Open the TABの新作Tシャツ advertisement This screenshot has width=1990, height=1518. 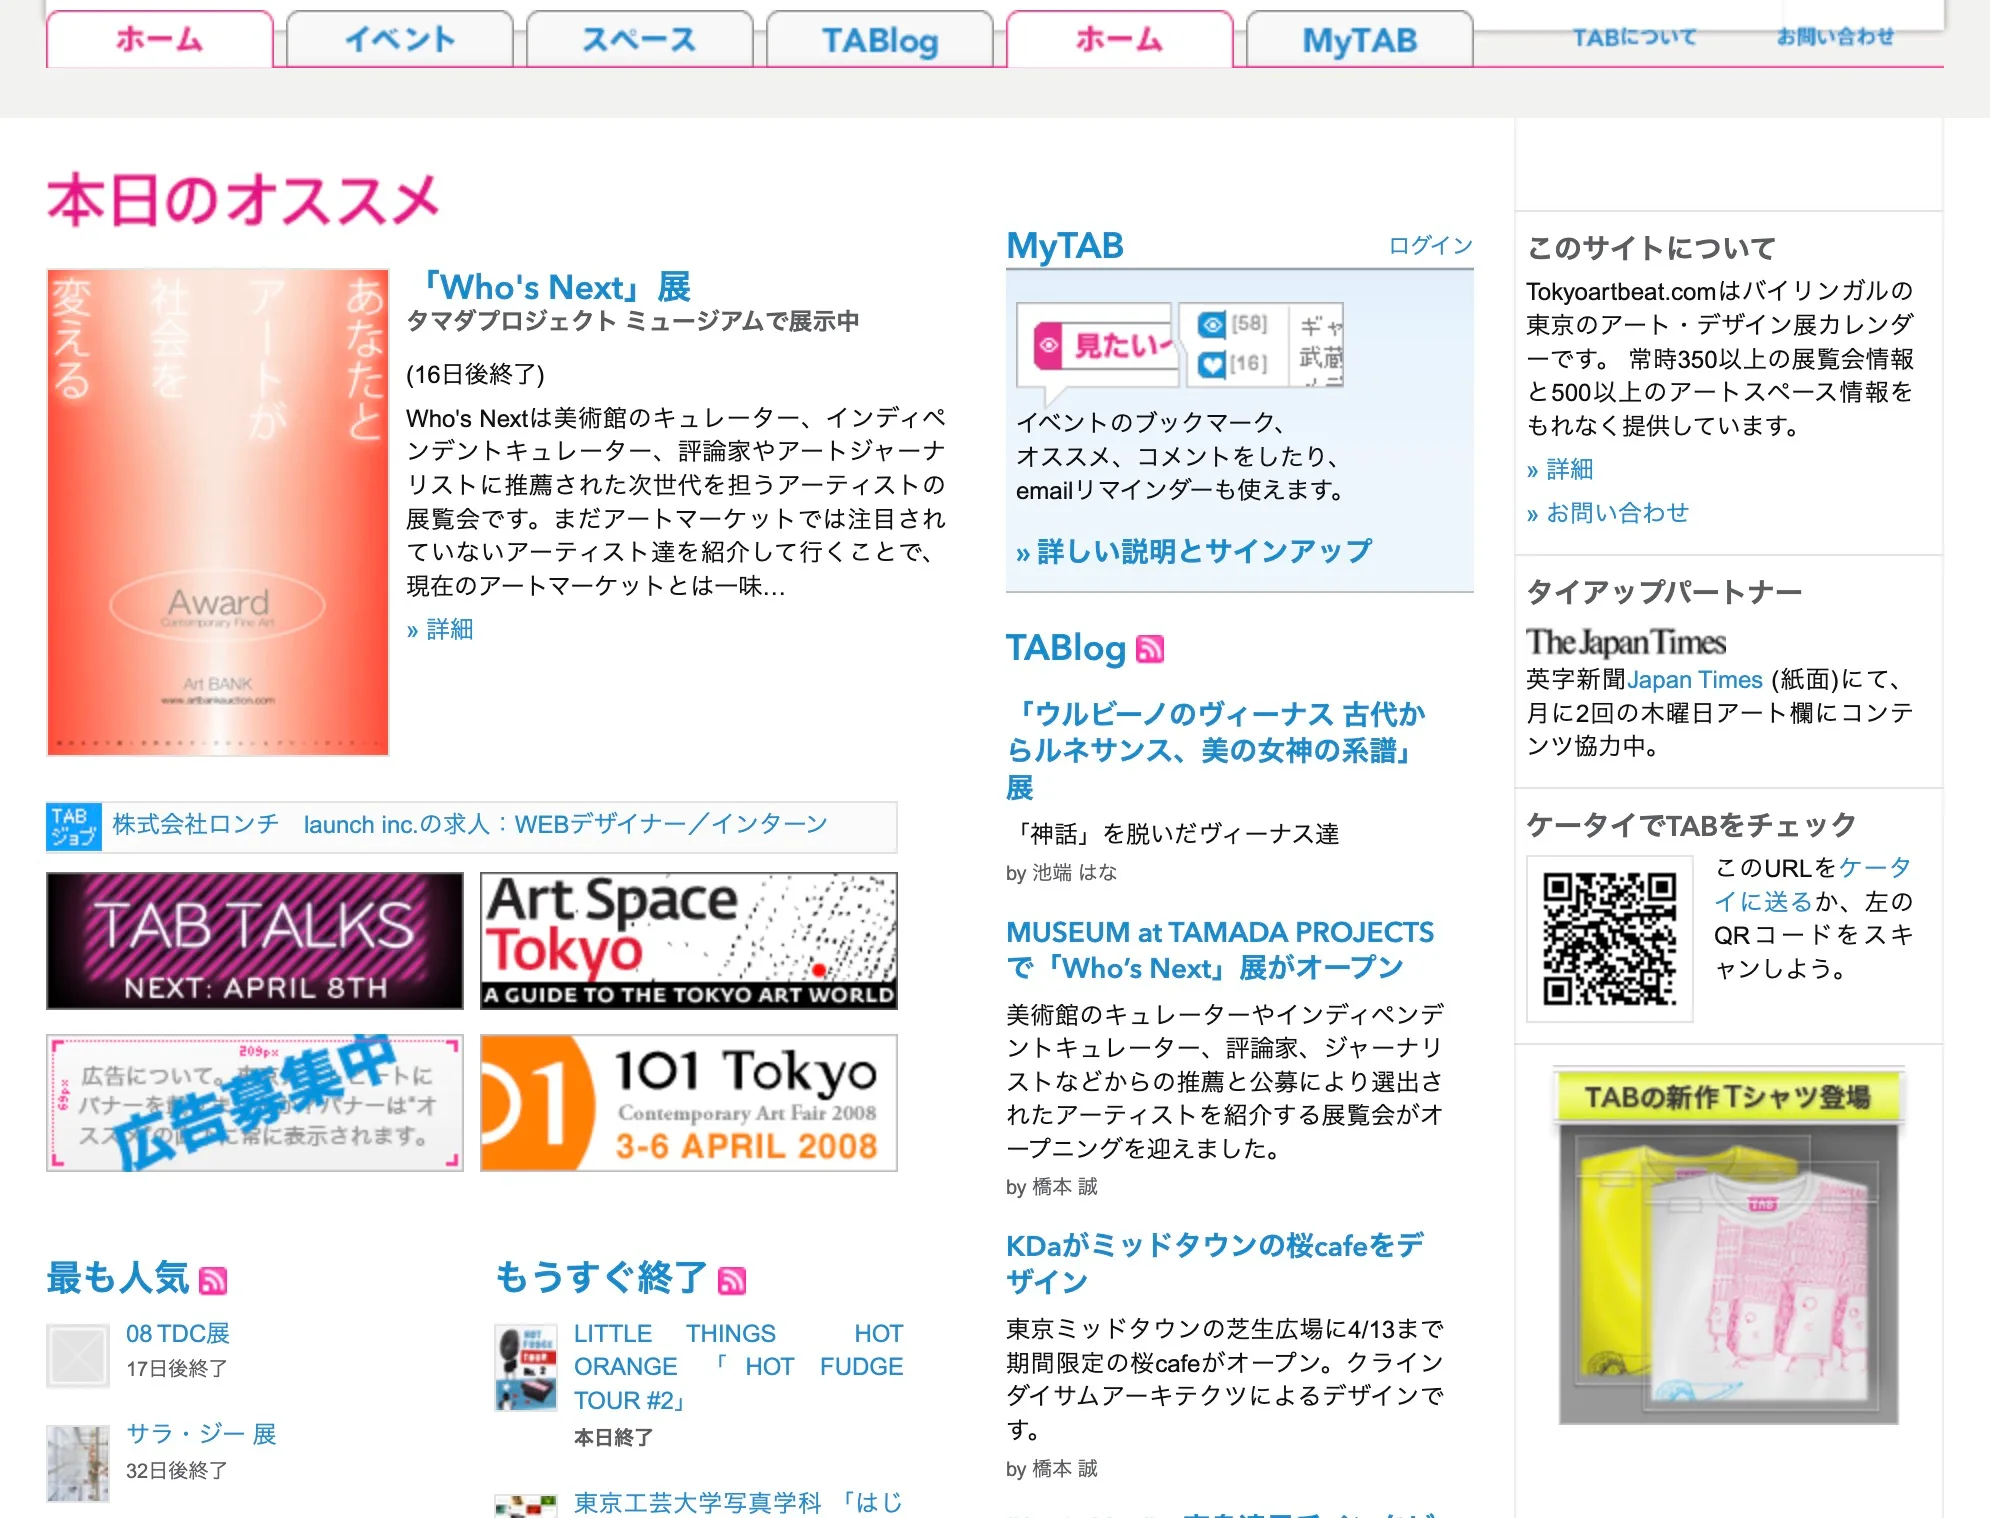(1728, 1245)
